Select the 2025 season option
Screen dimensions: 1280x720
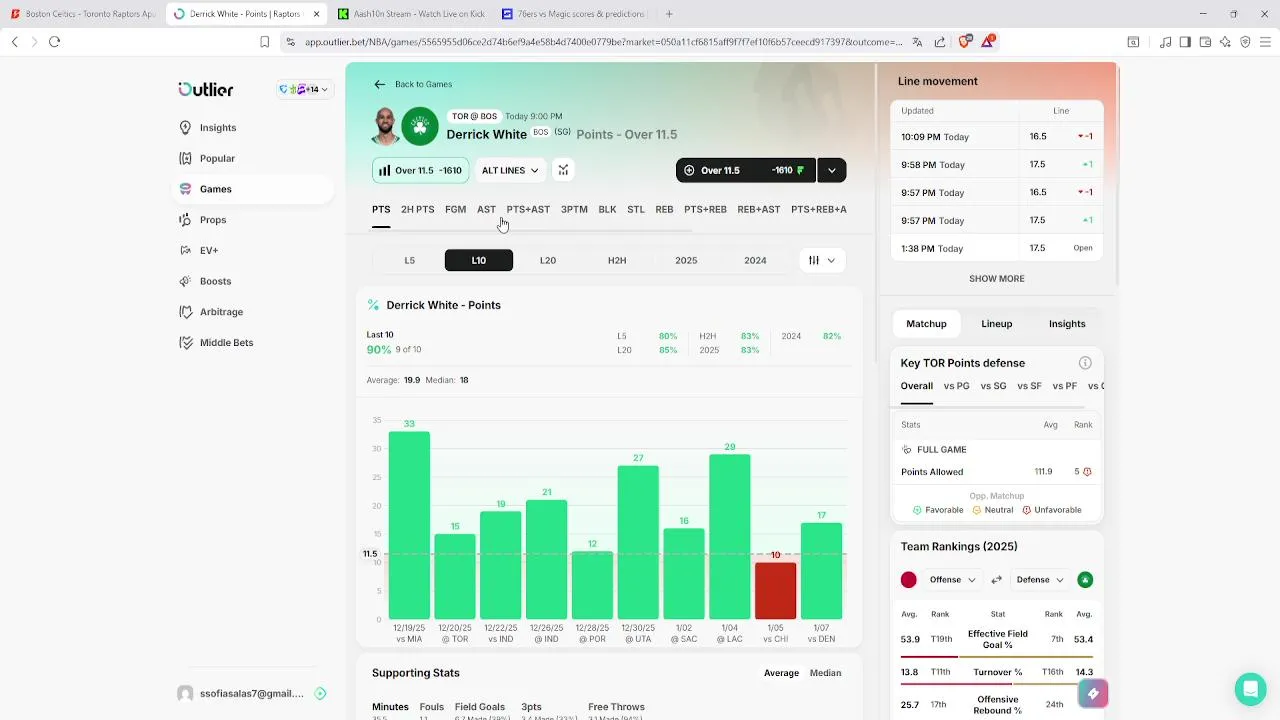point(686,260)
